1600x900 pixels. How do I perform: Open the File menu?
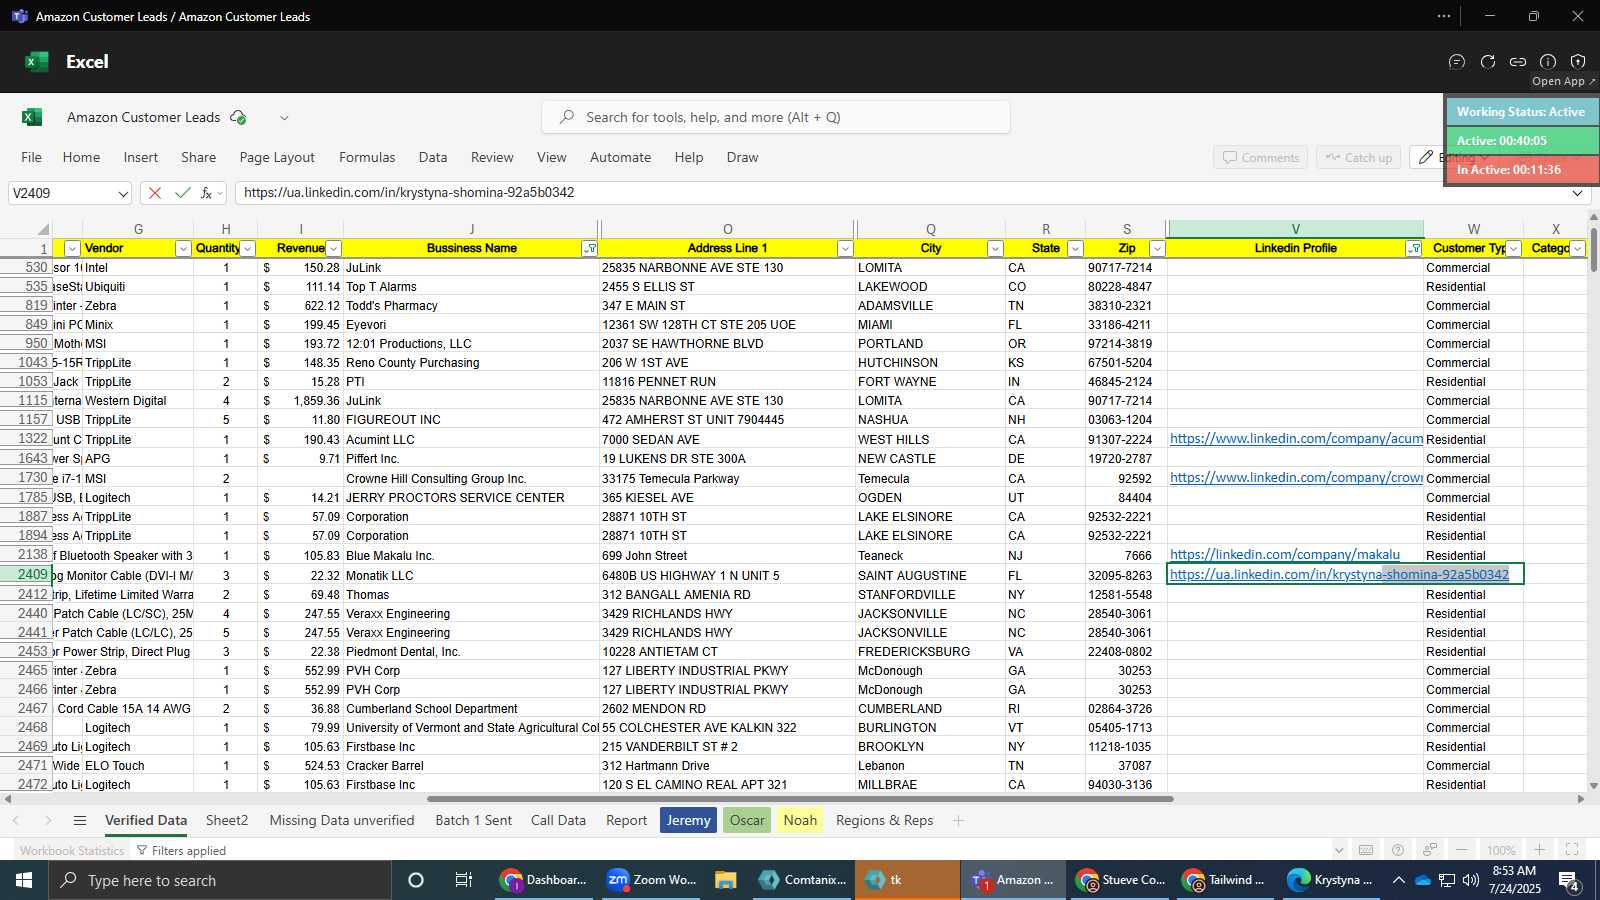[x=32, y=157]
